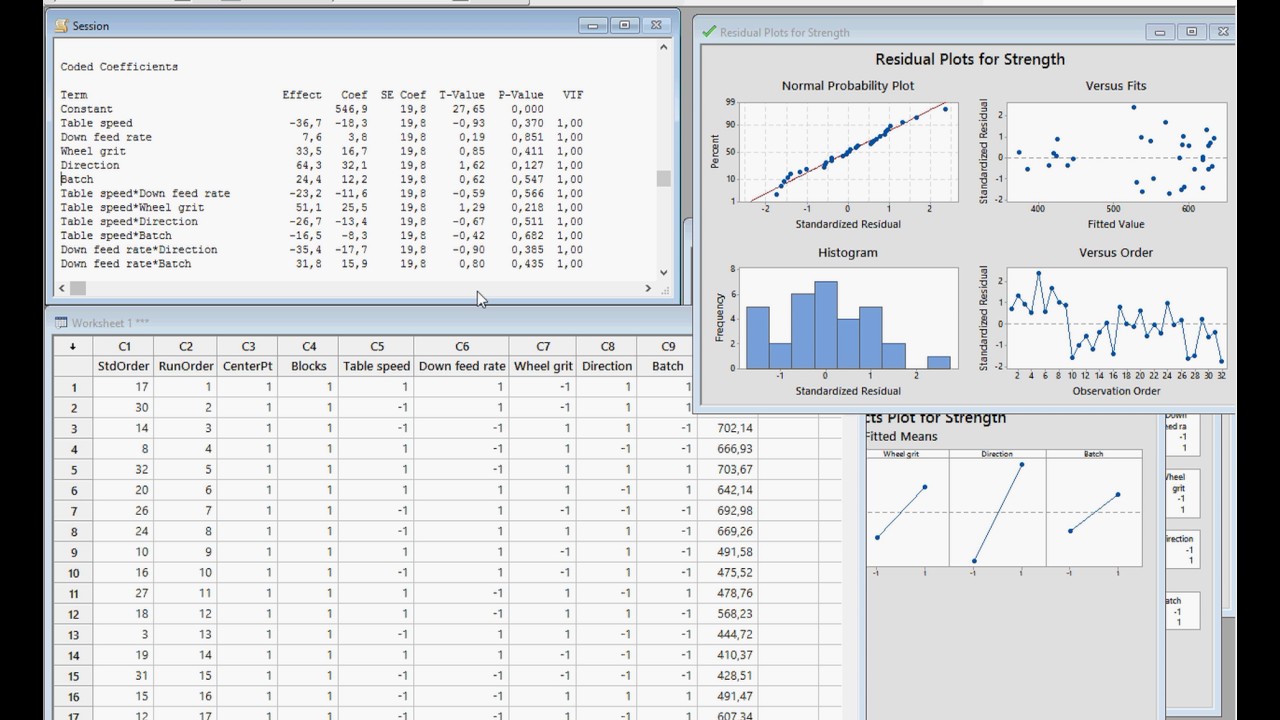Minimize the Residual Plots for Strength window
The width and height of the screenshot is (1280, 720).
coord(1161,32)
